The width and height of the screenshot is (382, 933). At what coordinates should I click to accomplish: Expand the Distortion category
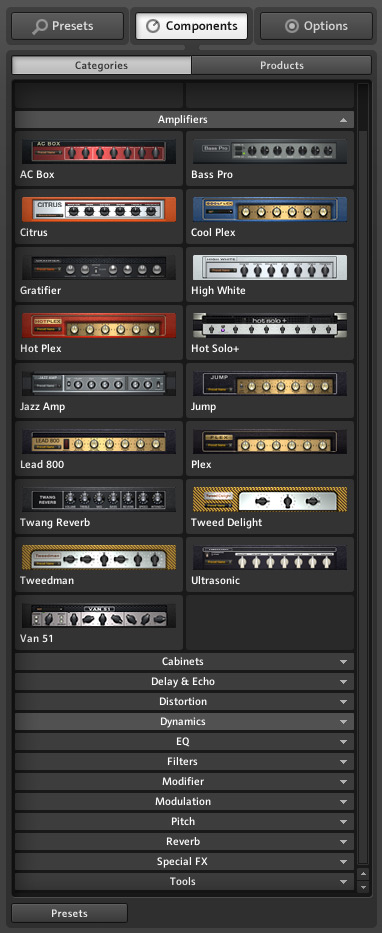[x=184, y=702]
